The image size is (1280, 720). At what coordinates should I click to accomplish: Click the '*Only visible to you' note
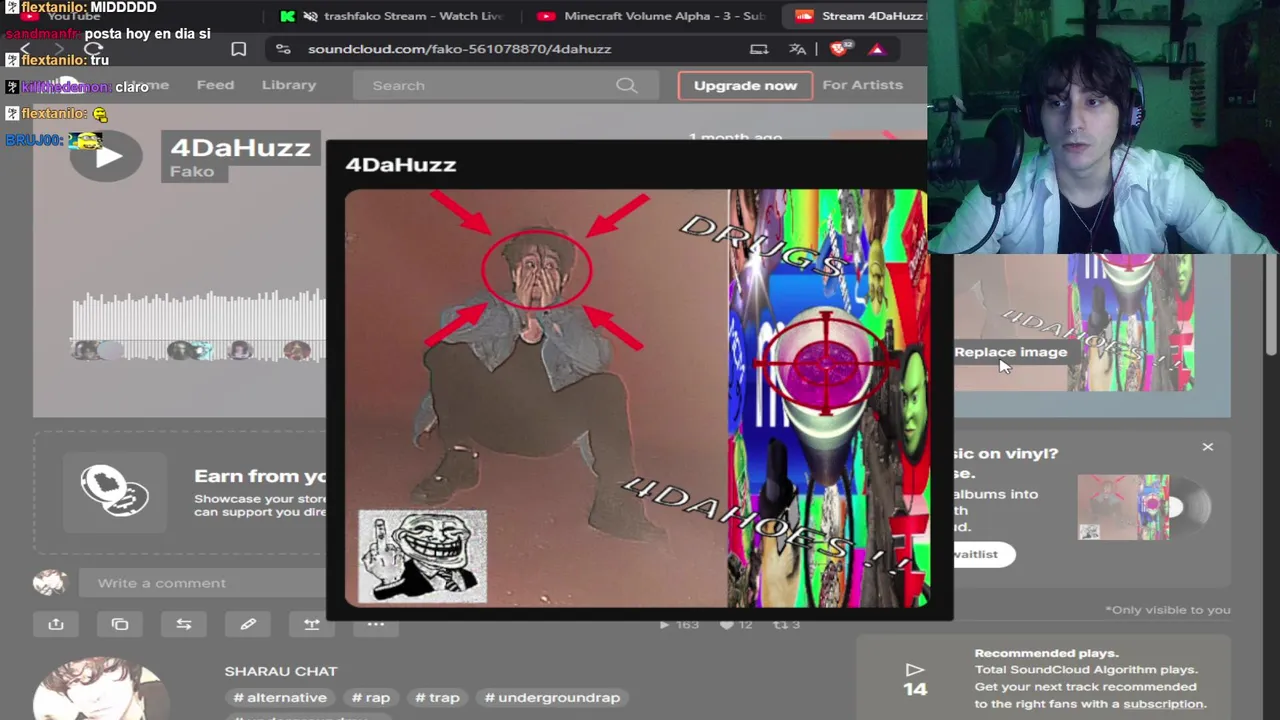point(1167,610)
